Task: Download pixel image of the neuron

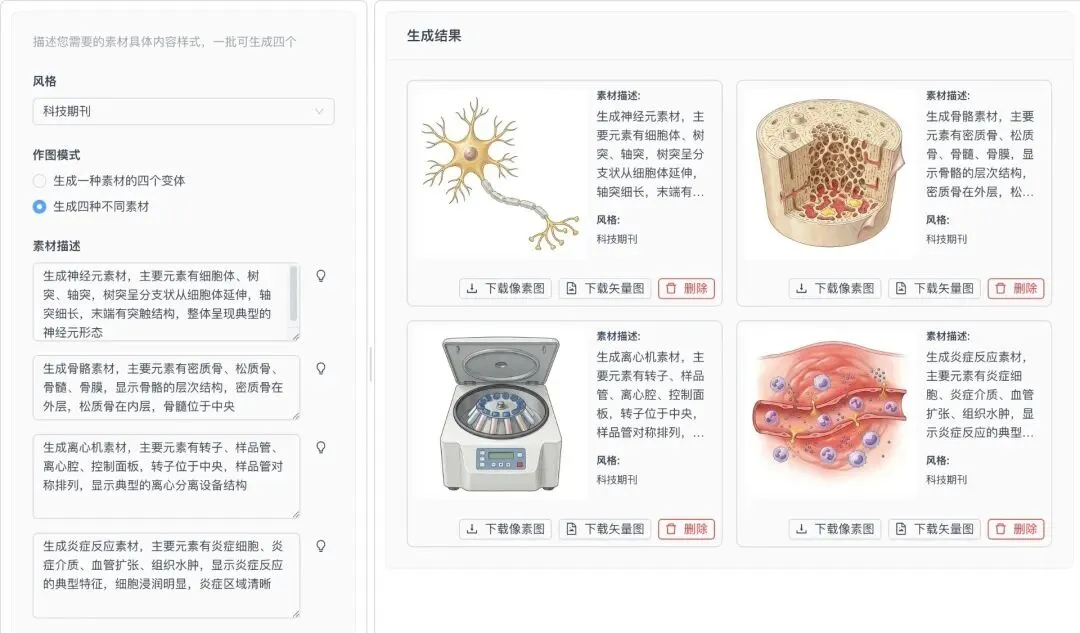Action: (x=506, y=289)
